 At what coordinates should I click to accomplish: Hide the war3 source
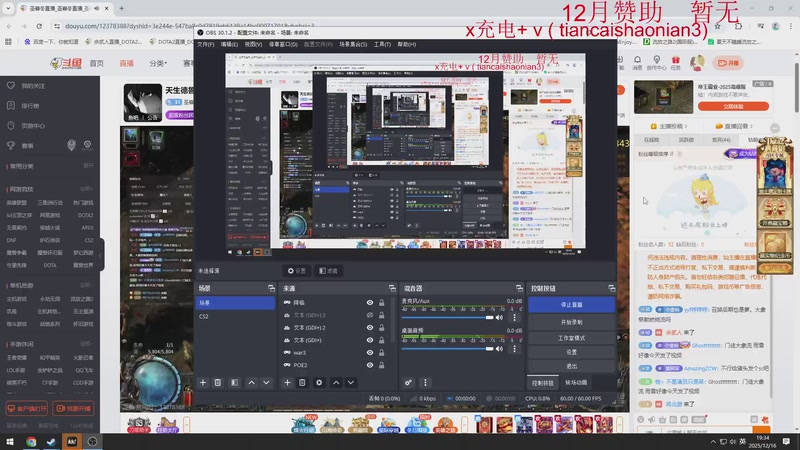[x=370, y=353]
